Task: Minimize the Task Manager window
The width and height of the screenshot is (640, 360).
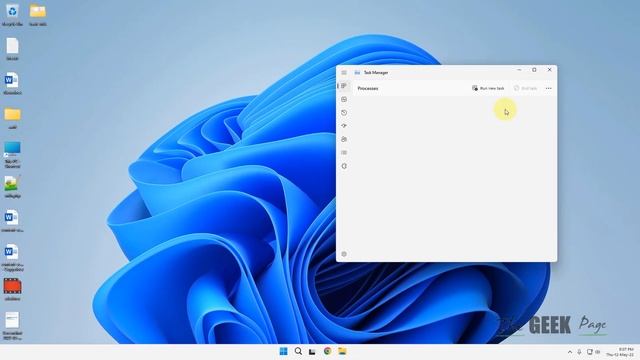Action: click(x=519, y=70)
